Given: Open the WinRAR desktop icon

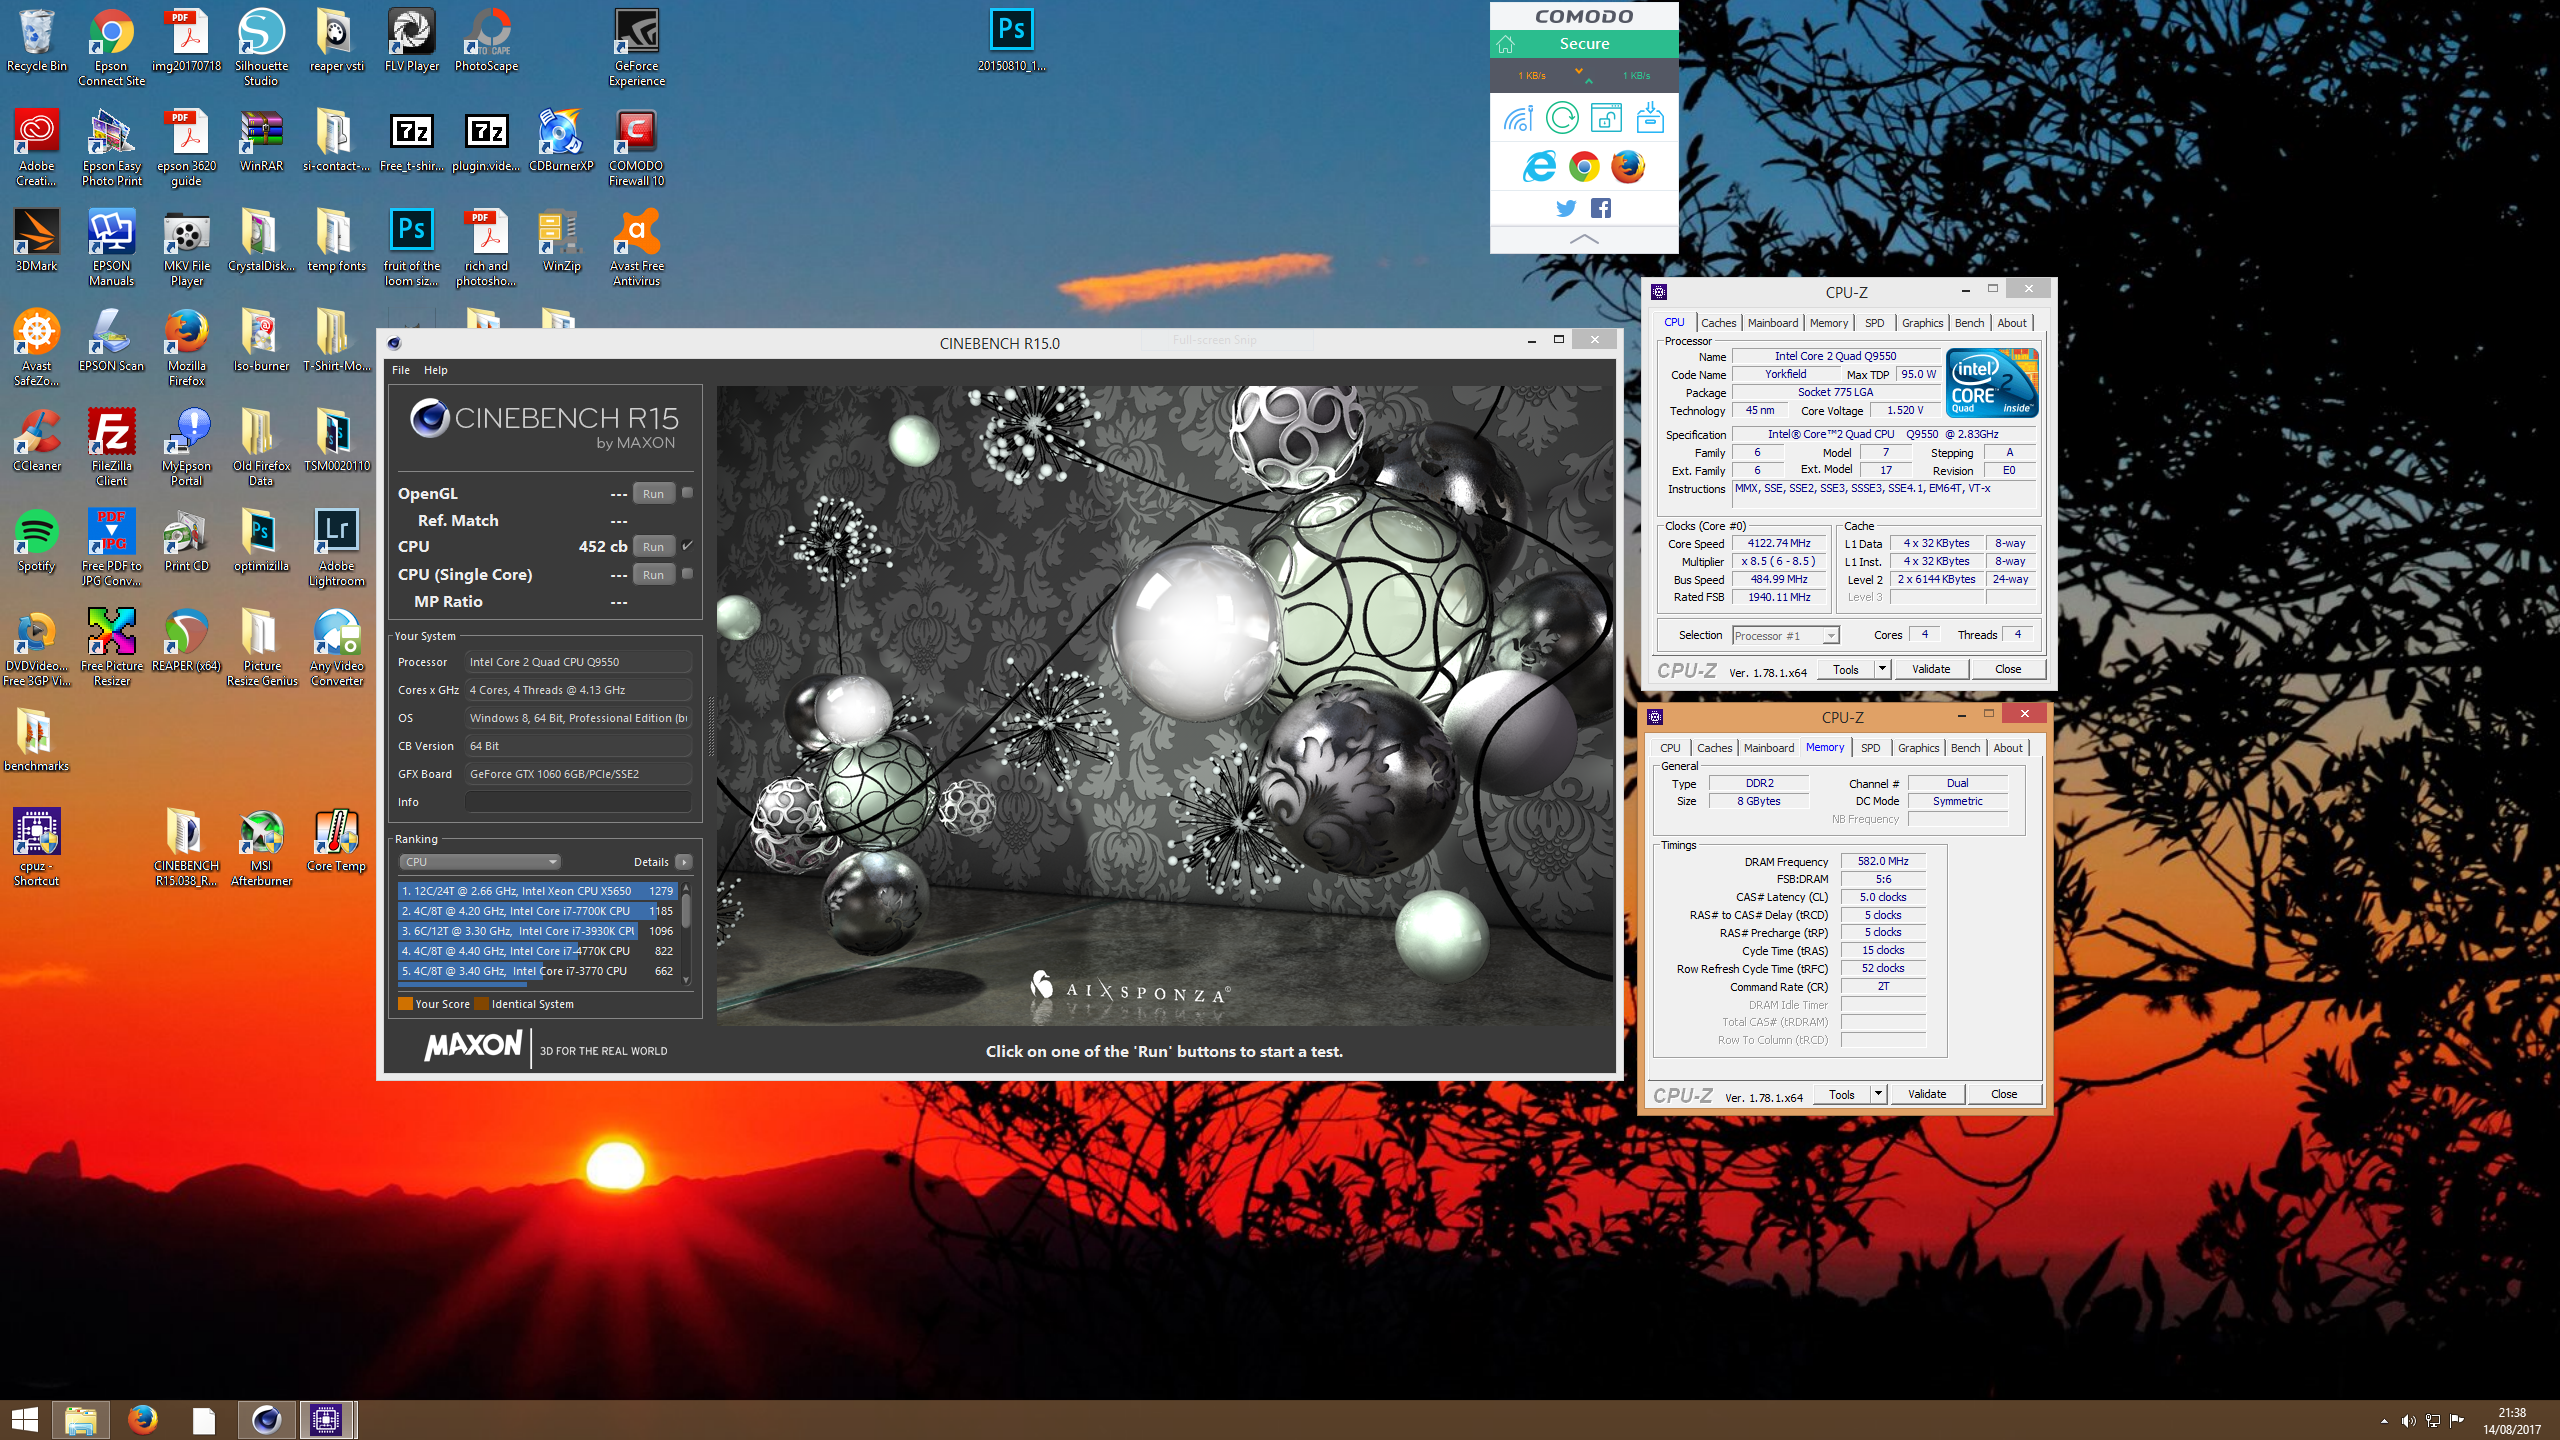Looking at the screenshot, I should click(x=261, y=140).
